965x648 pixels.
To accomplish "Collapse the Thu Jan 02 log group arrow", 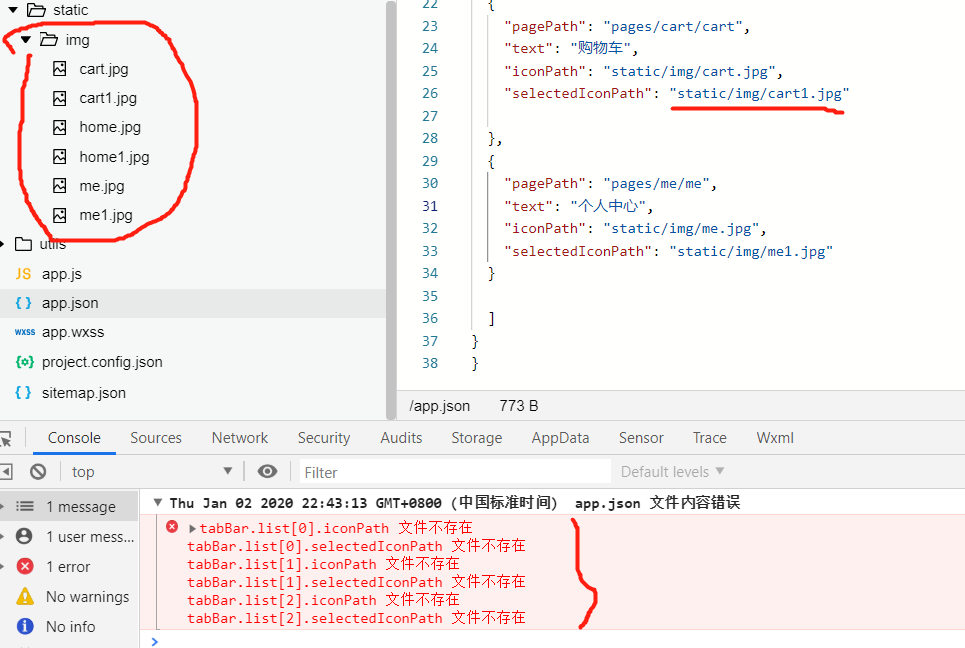I will (x=158, y=503).
